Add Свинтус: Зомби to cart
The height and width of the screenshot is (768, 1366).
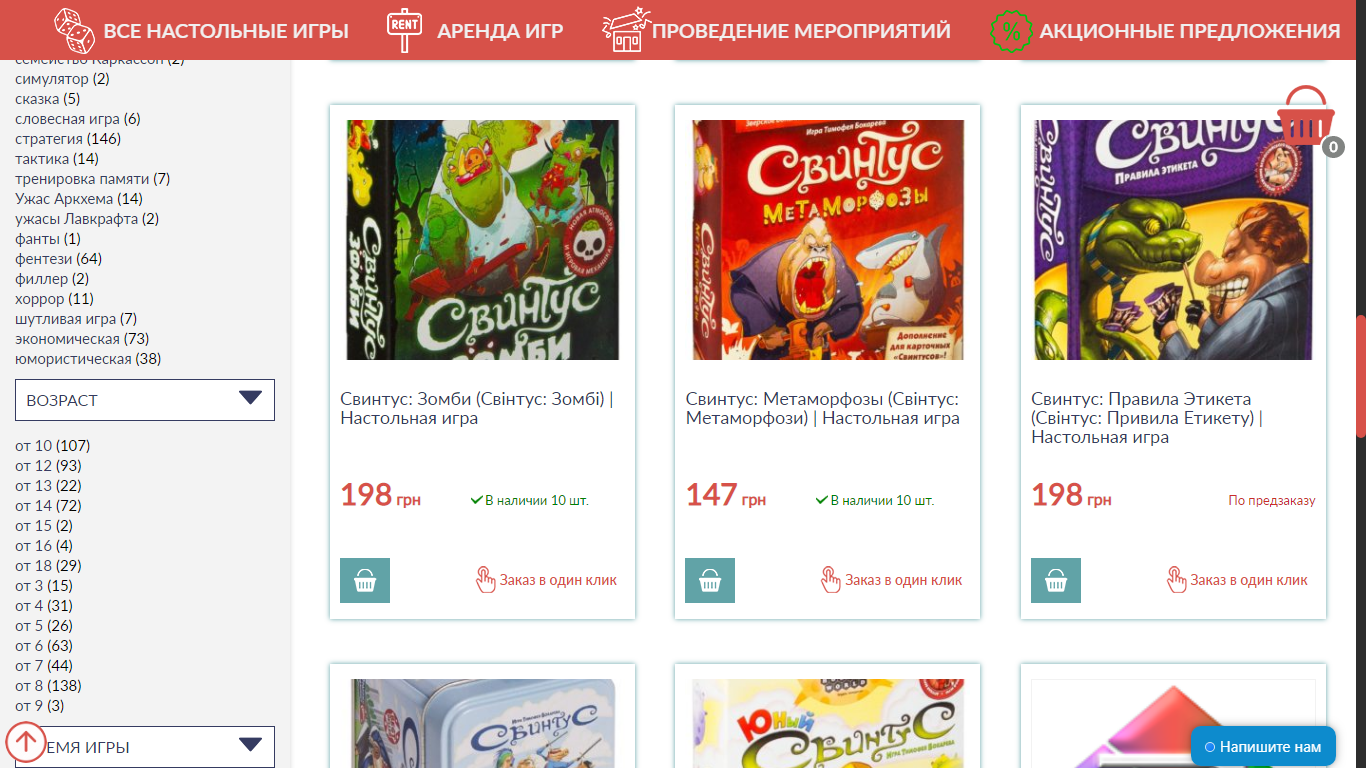coord(365,580)
